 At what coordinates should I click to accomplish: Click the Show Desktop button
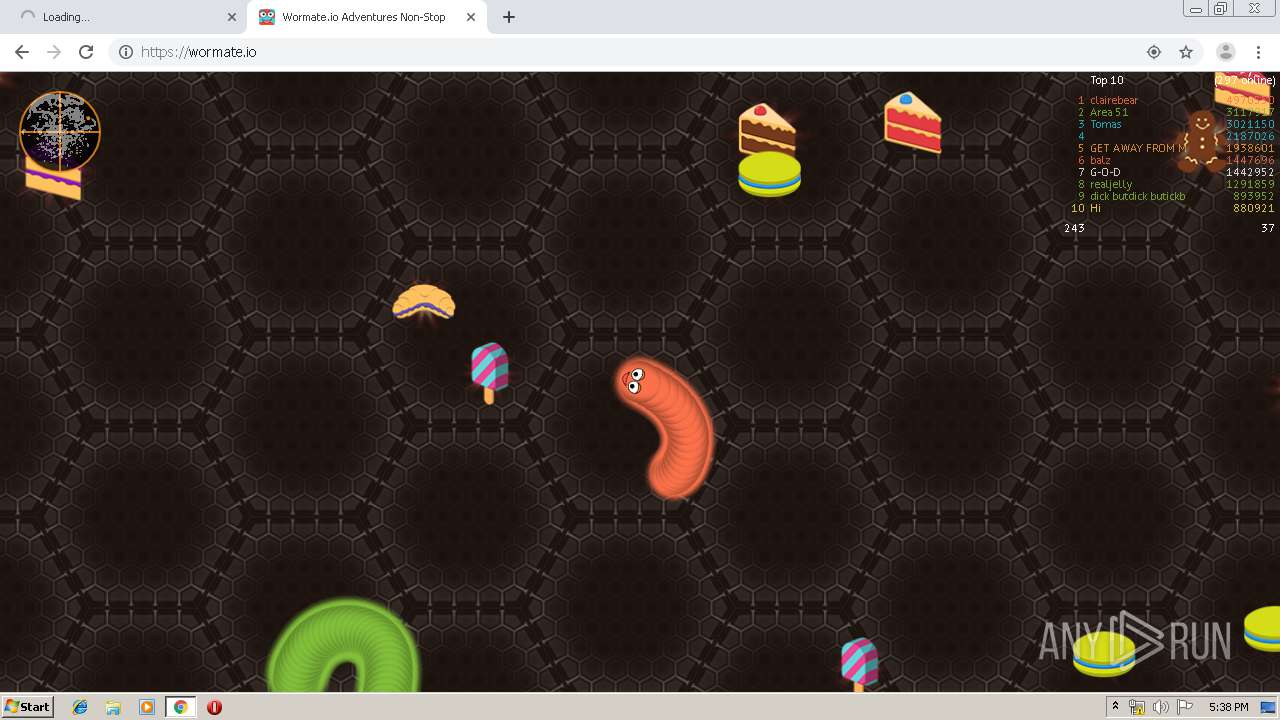(1268, 707)
